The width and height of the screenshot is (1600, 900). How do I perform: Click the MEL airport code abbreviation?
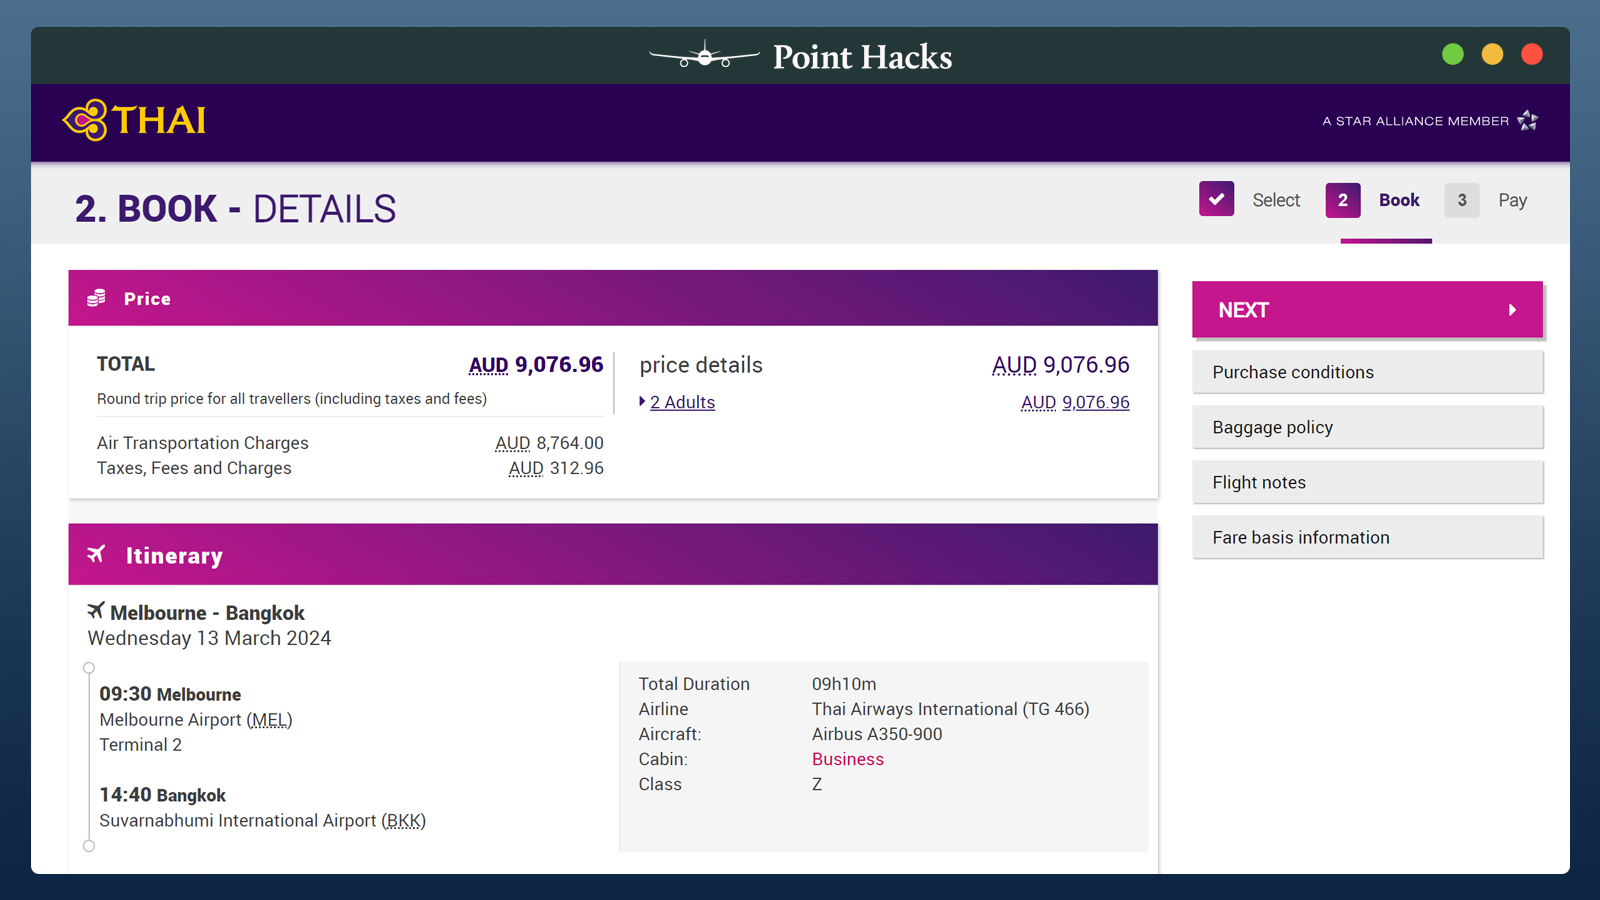(269, 720)
